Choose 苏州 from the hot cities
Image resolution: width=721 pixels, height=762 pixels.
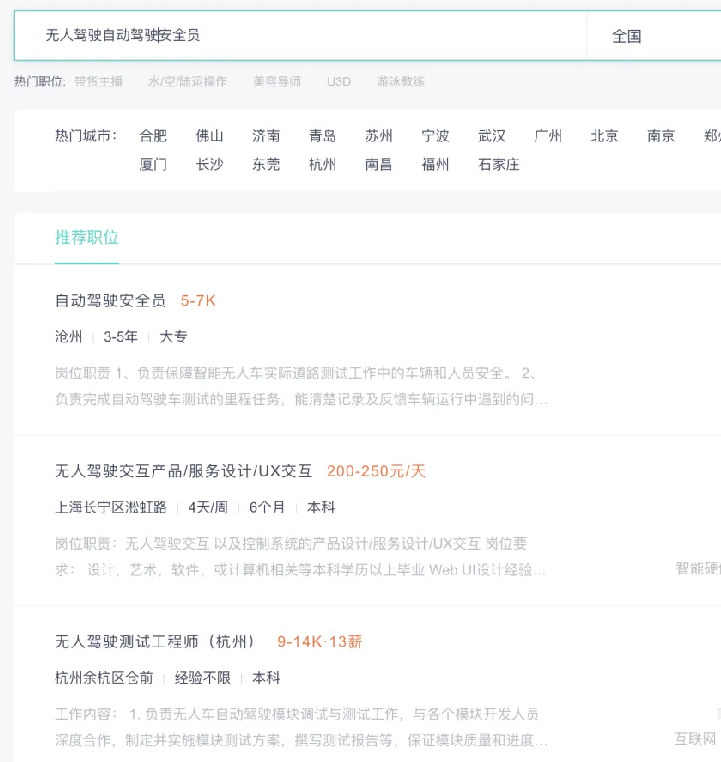(379, 136)
